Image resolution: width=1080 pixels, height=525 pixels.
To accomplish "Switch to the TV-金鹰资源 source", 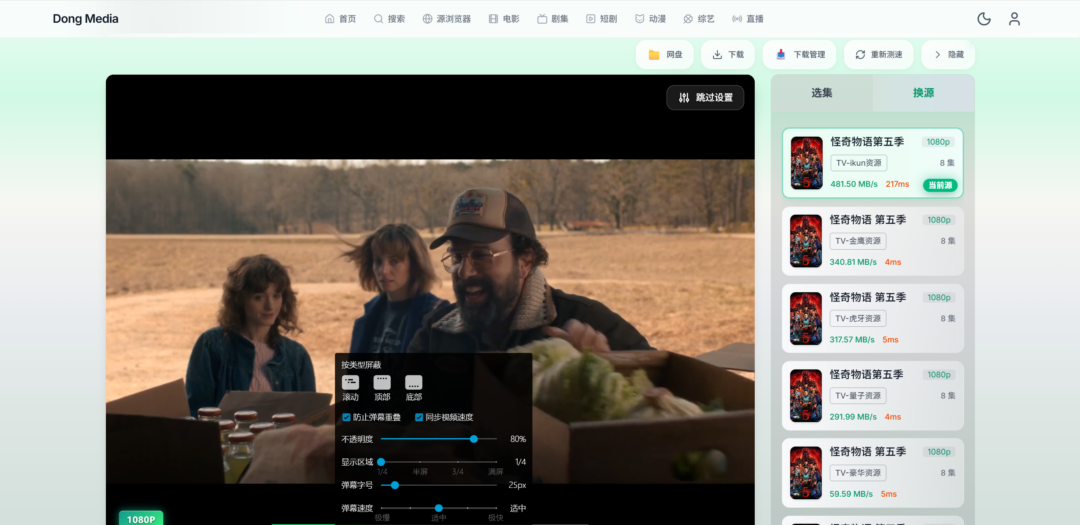I will click(x=873, y=241).
